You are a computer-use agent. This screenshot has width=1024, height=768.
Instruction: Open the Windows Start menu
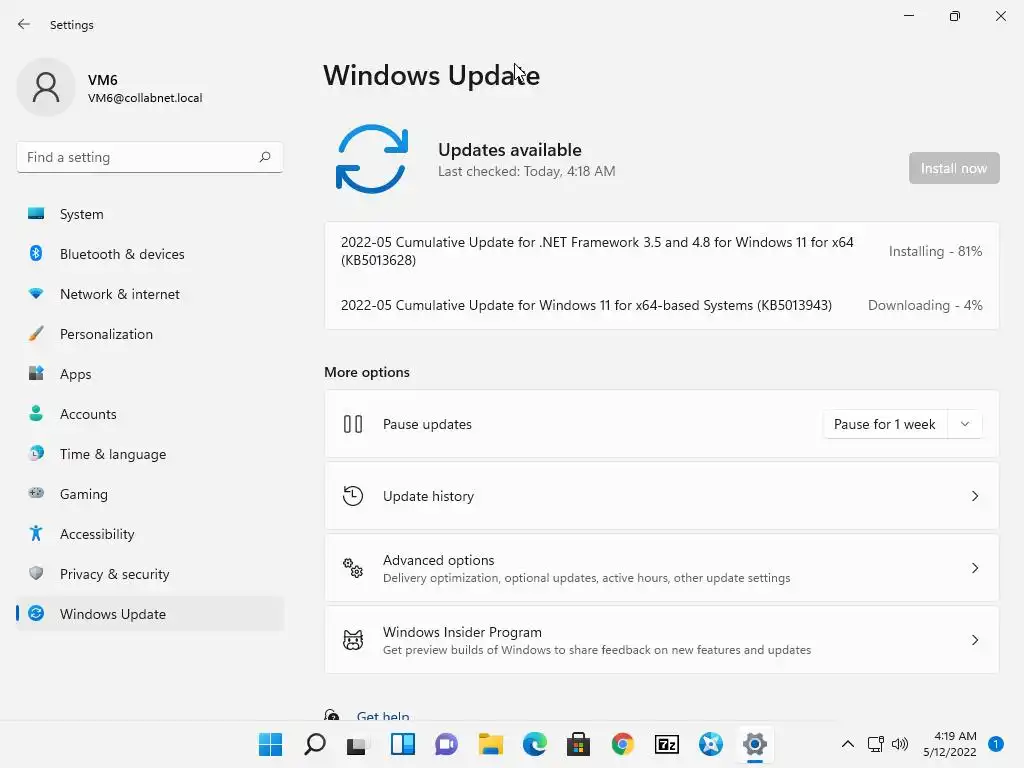tap(270, 744)
